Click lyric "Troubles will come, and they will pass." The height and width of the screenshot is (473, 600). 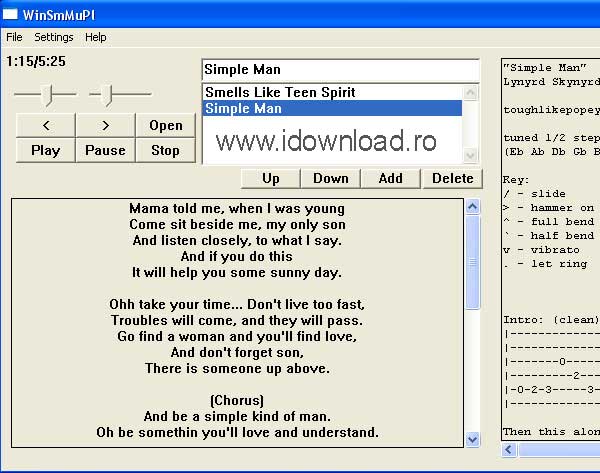click(237, 320)
